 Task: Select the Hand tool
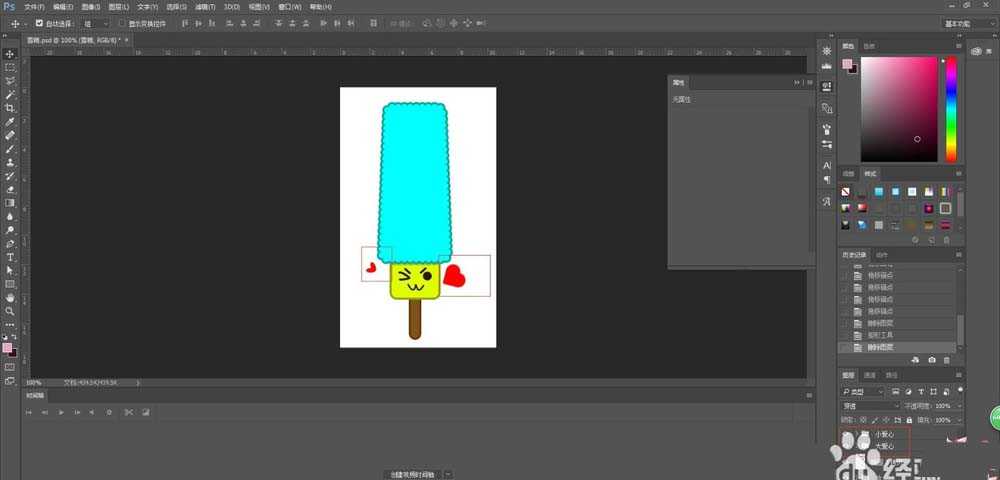point(10,298)
